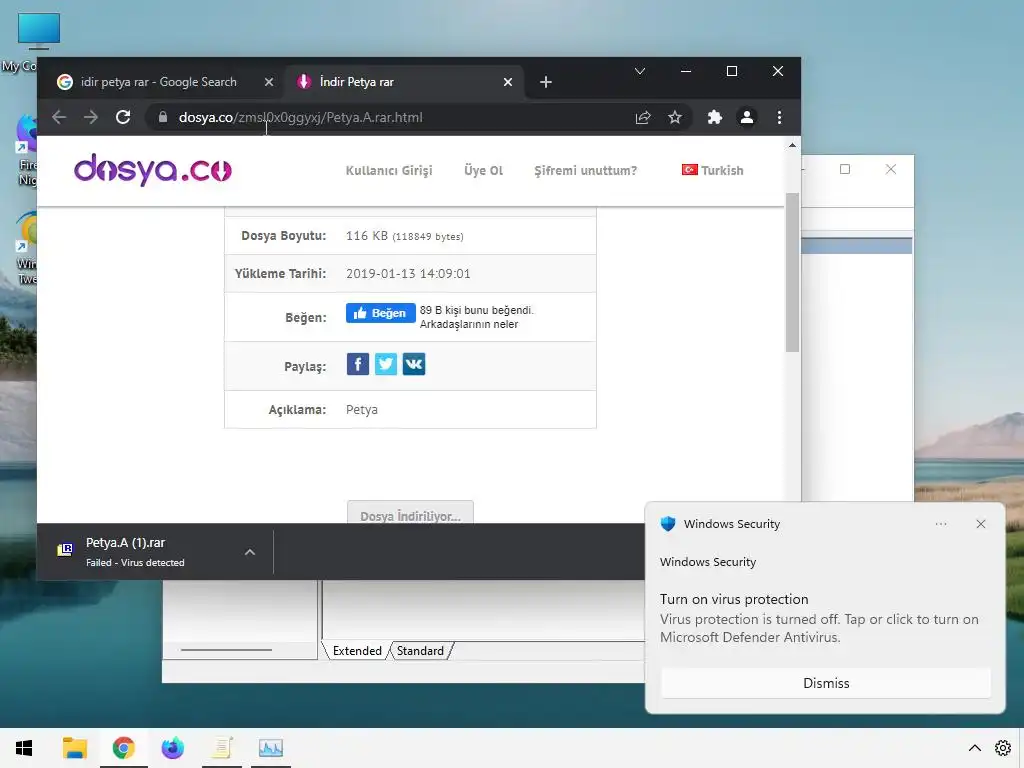Open Windows Security notification options dots
Screen dimensions: 1024x768
[940, 524]
